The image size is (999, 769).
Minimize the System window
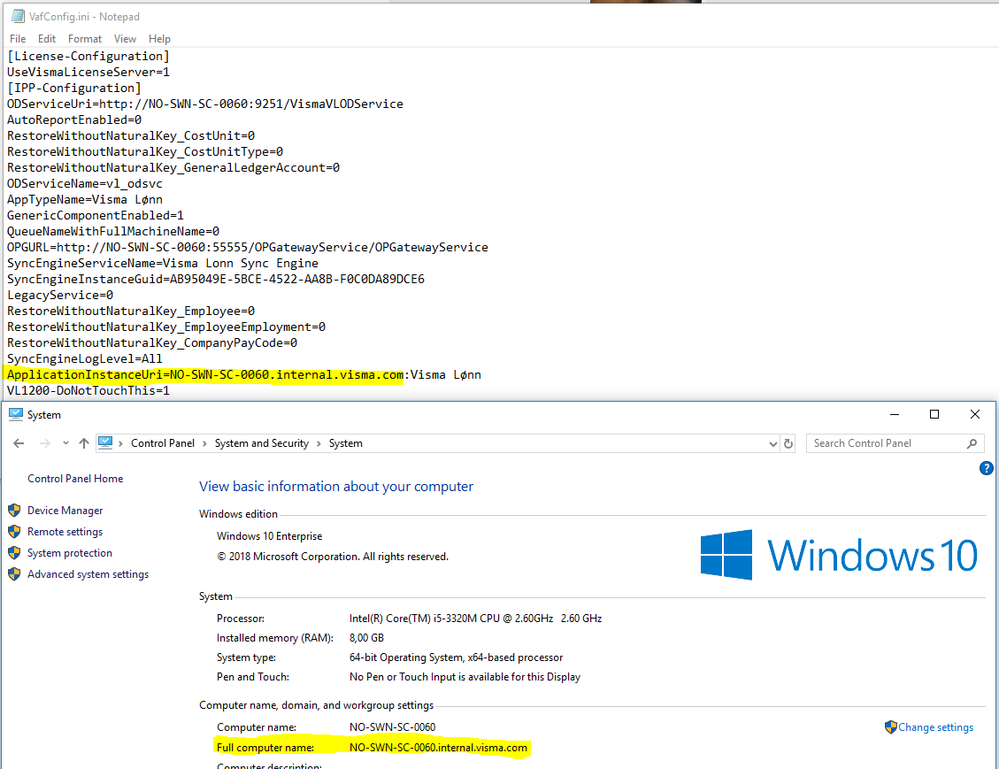895,414
